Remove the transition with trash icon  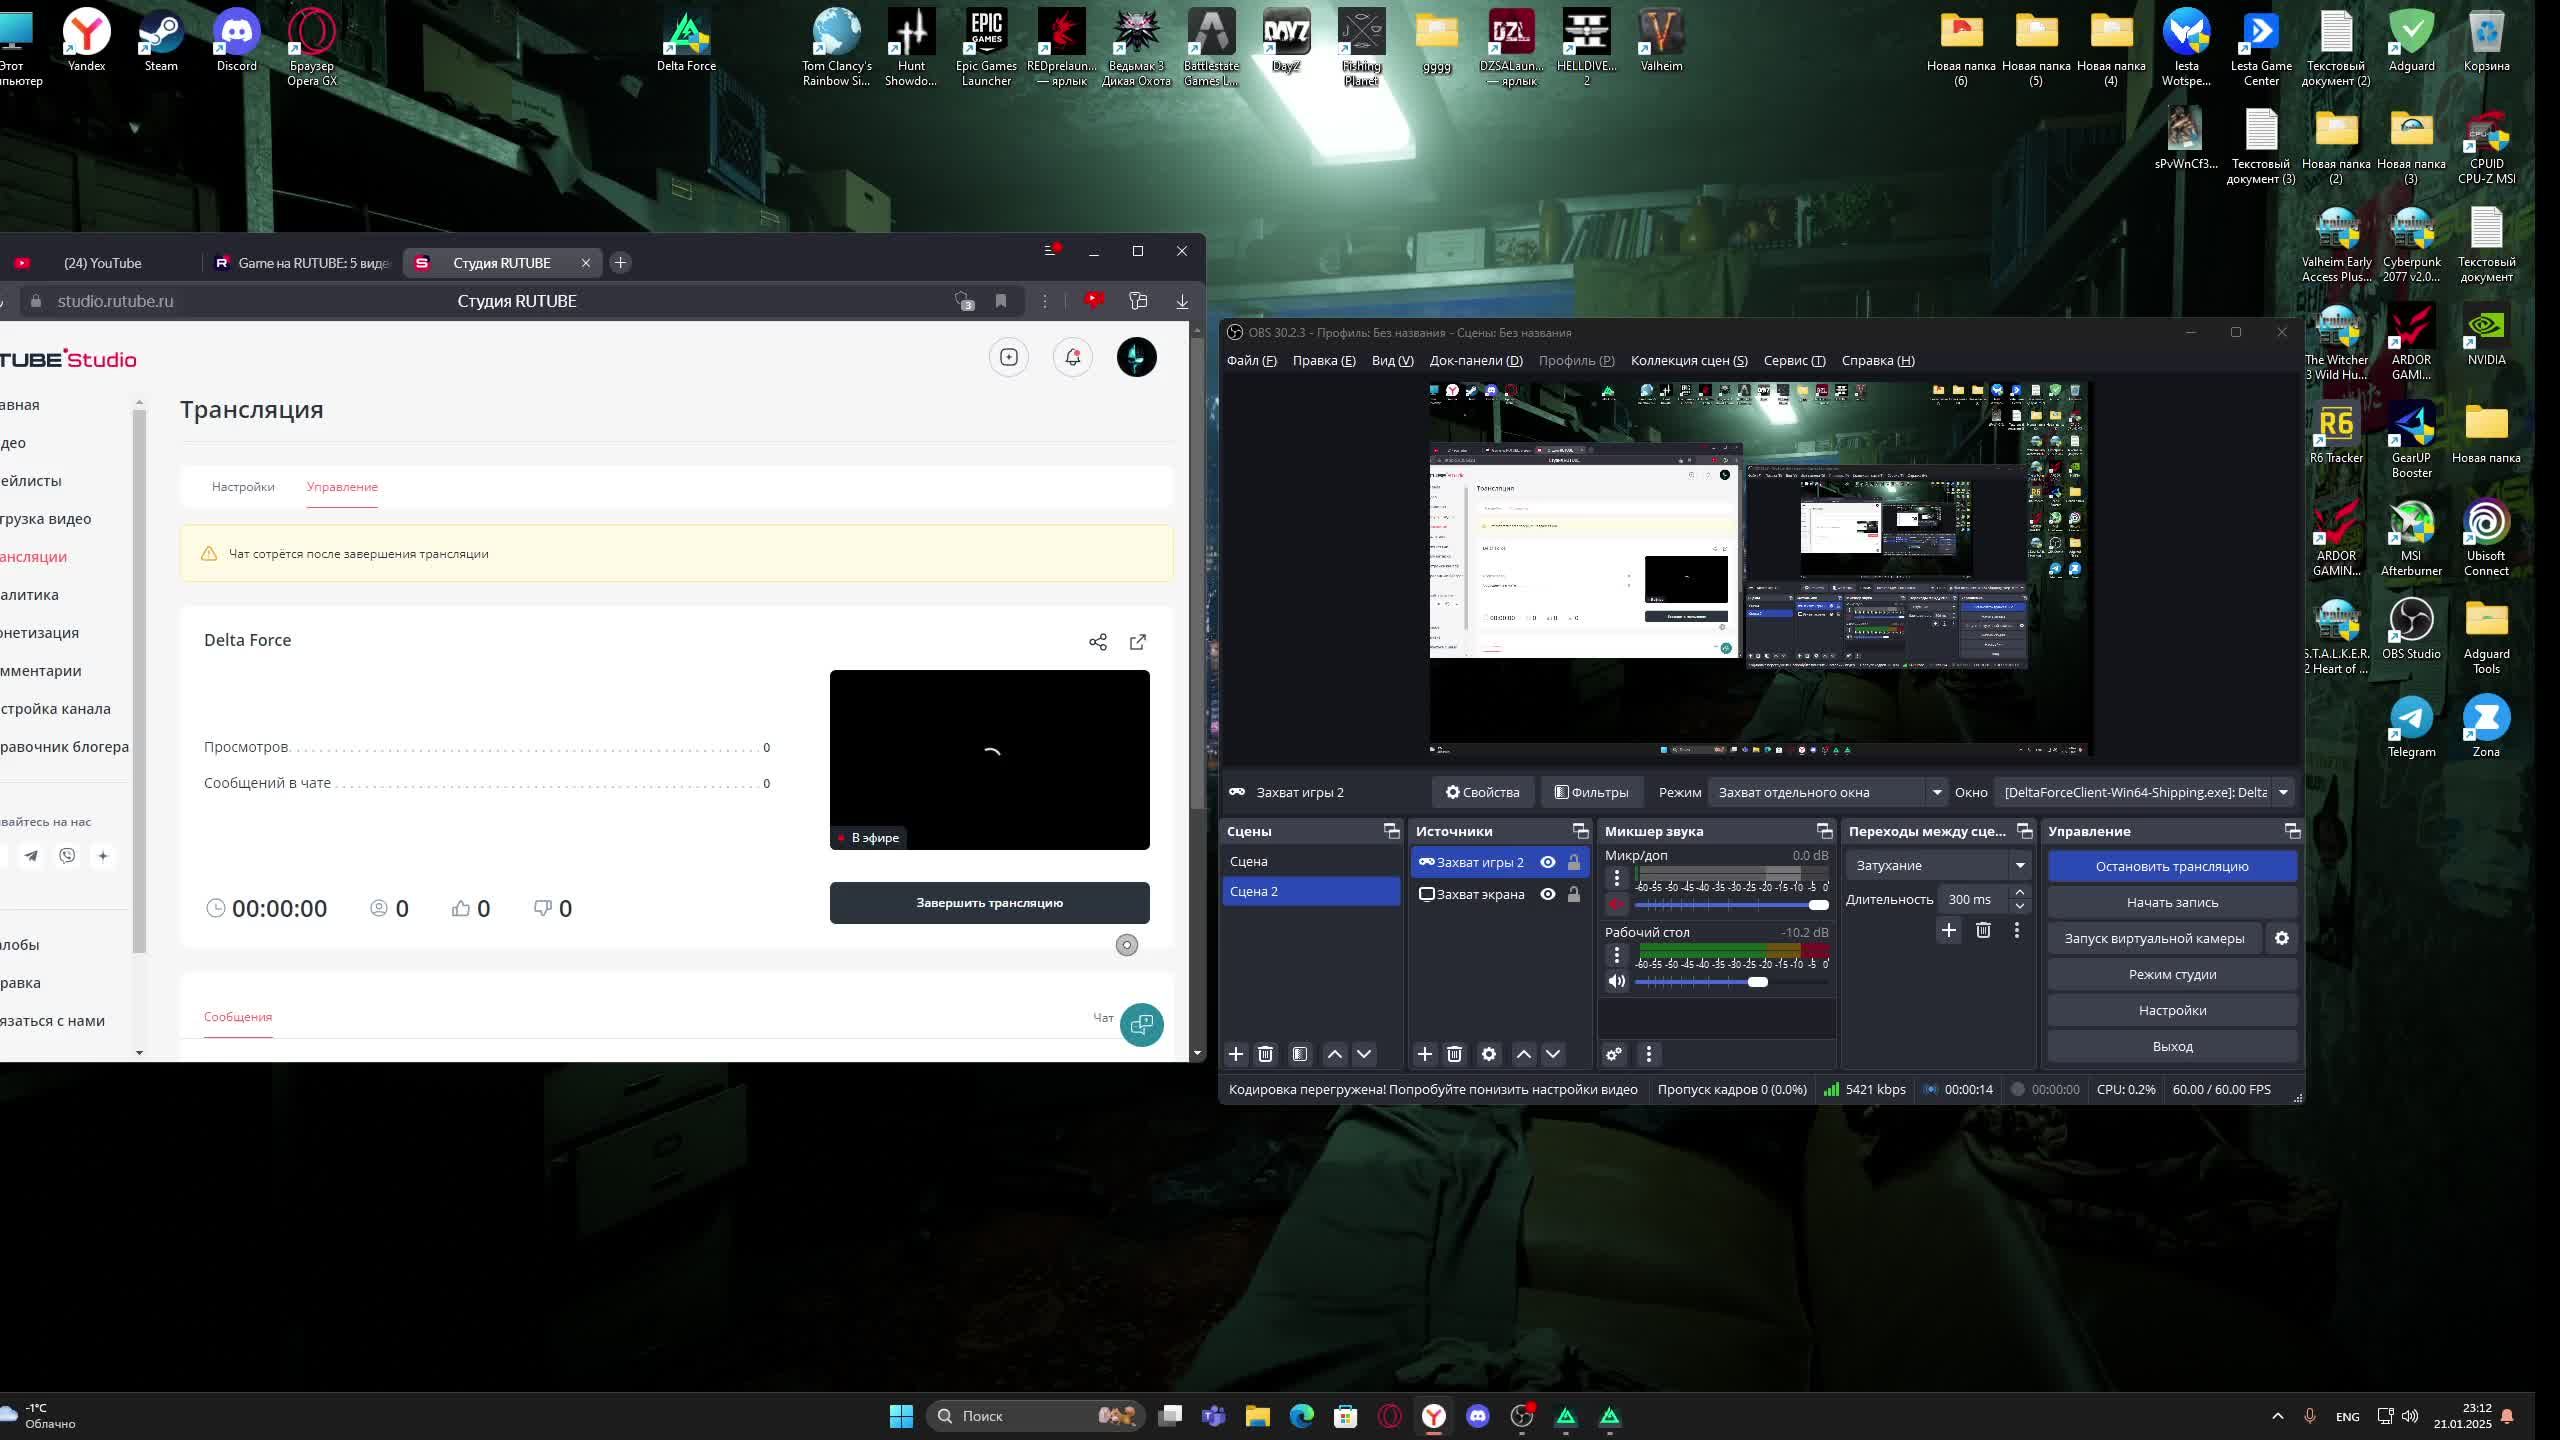pos(1984,931)
